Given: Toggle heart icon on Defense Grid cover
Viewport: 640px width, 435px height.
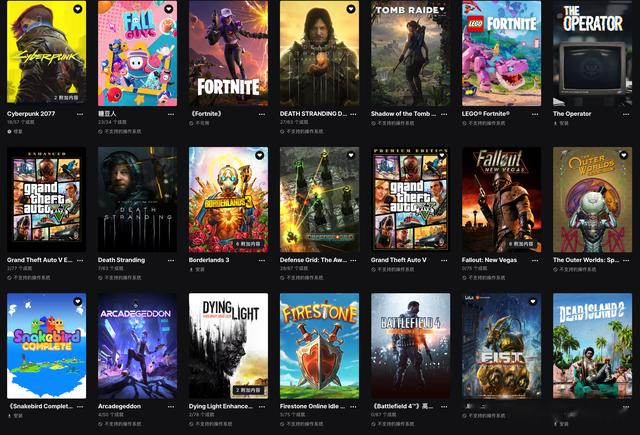Looking at the screenshot, I should point(351,155).
